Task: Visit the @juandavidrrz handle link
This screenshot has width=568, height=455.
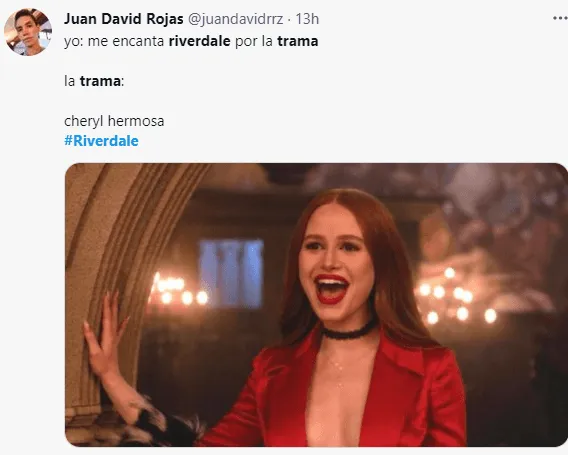Action: 235,19
